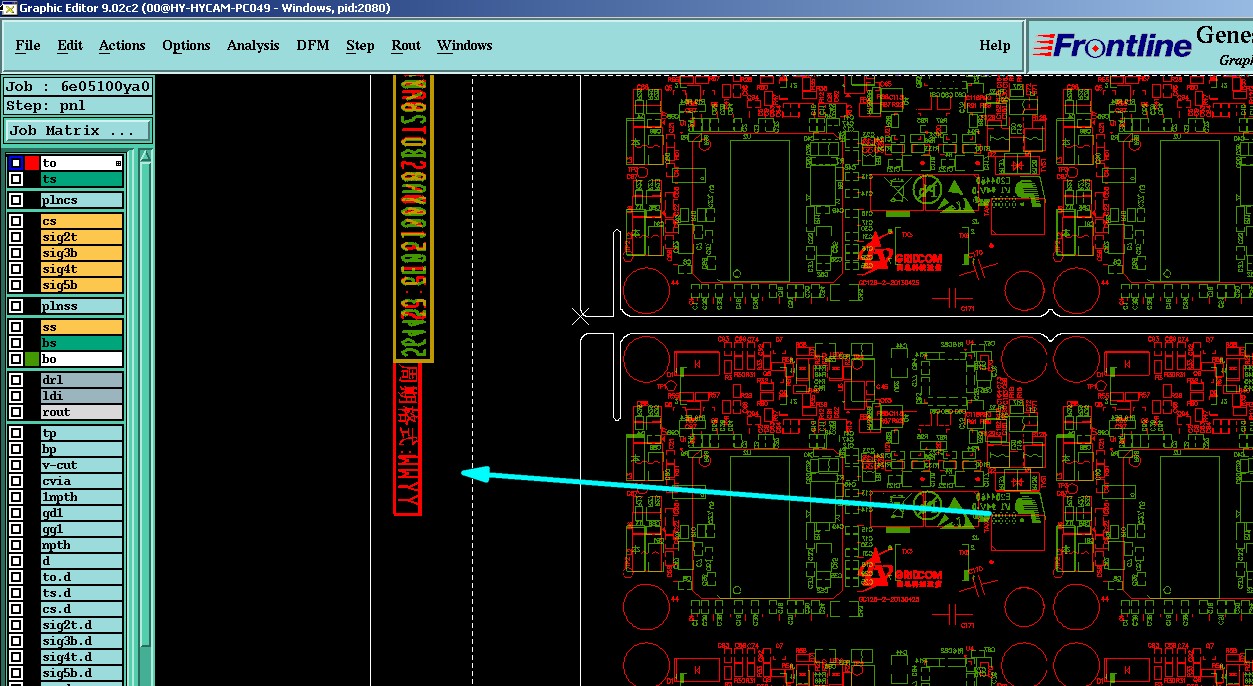Click the red color swatch of 'to' layer

(32, 163)
